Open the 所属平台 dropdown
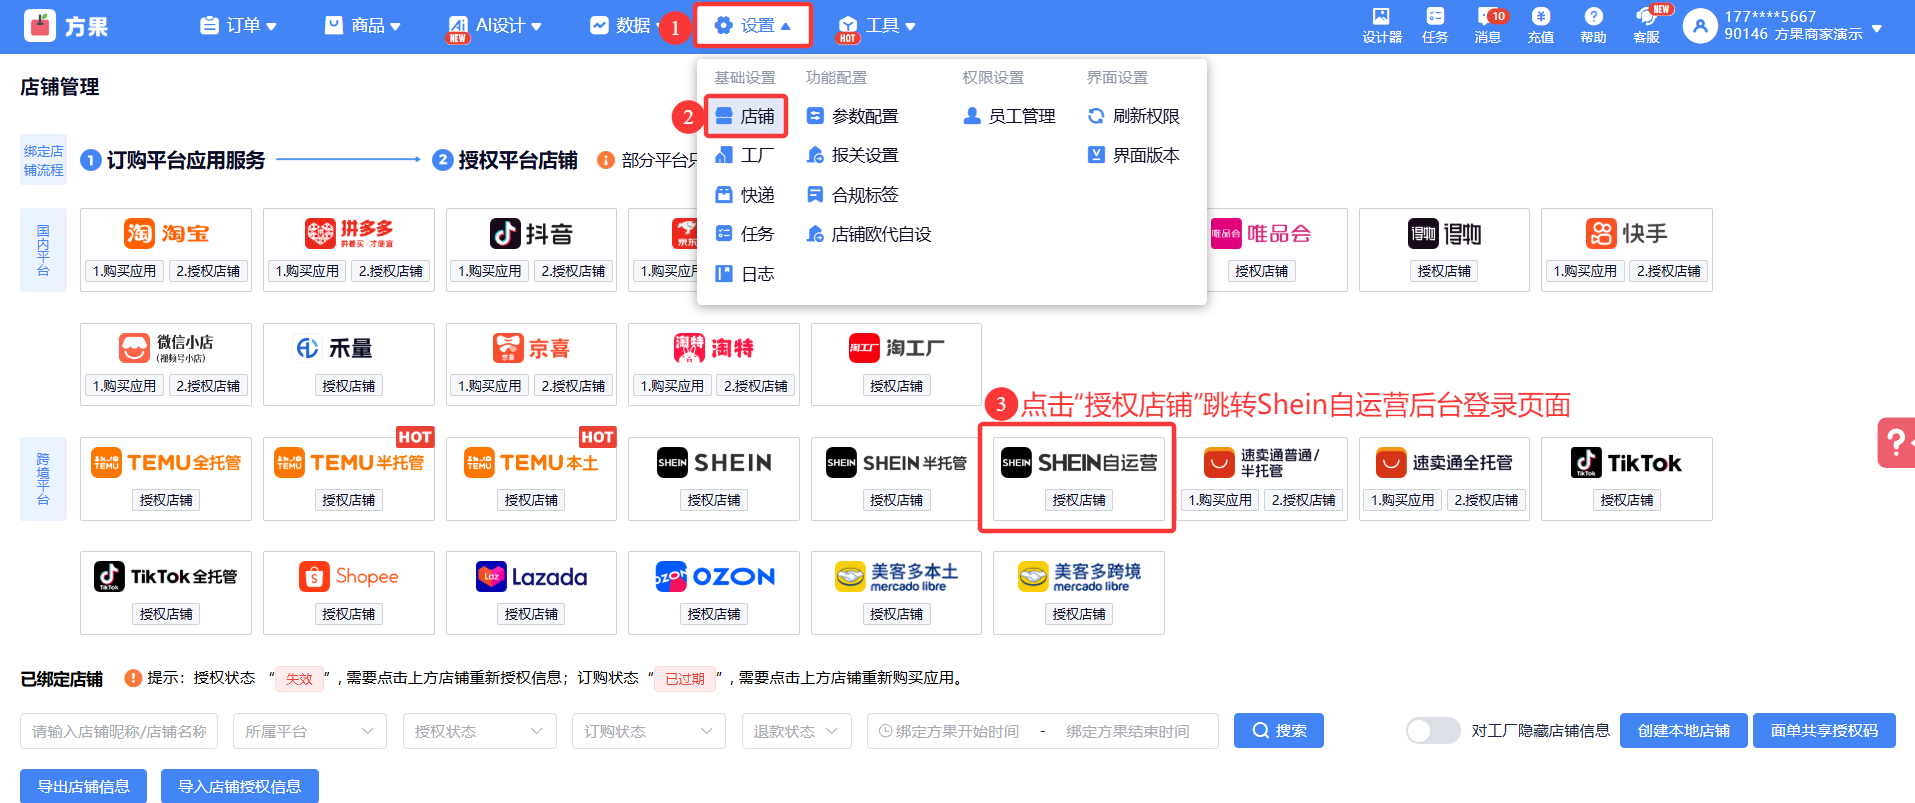This screenshot has height=803, width=1915. point(309,731)
